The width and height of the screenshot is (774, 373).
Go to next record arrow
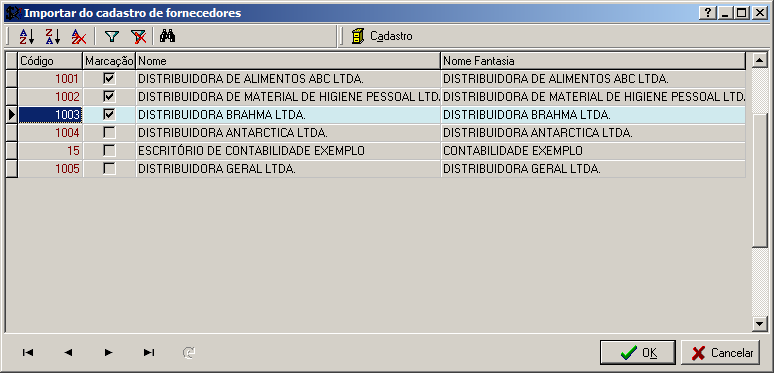(109, 352)
